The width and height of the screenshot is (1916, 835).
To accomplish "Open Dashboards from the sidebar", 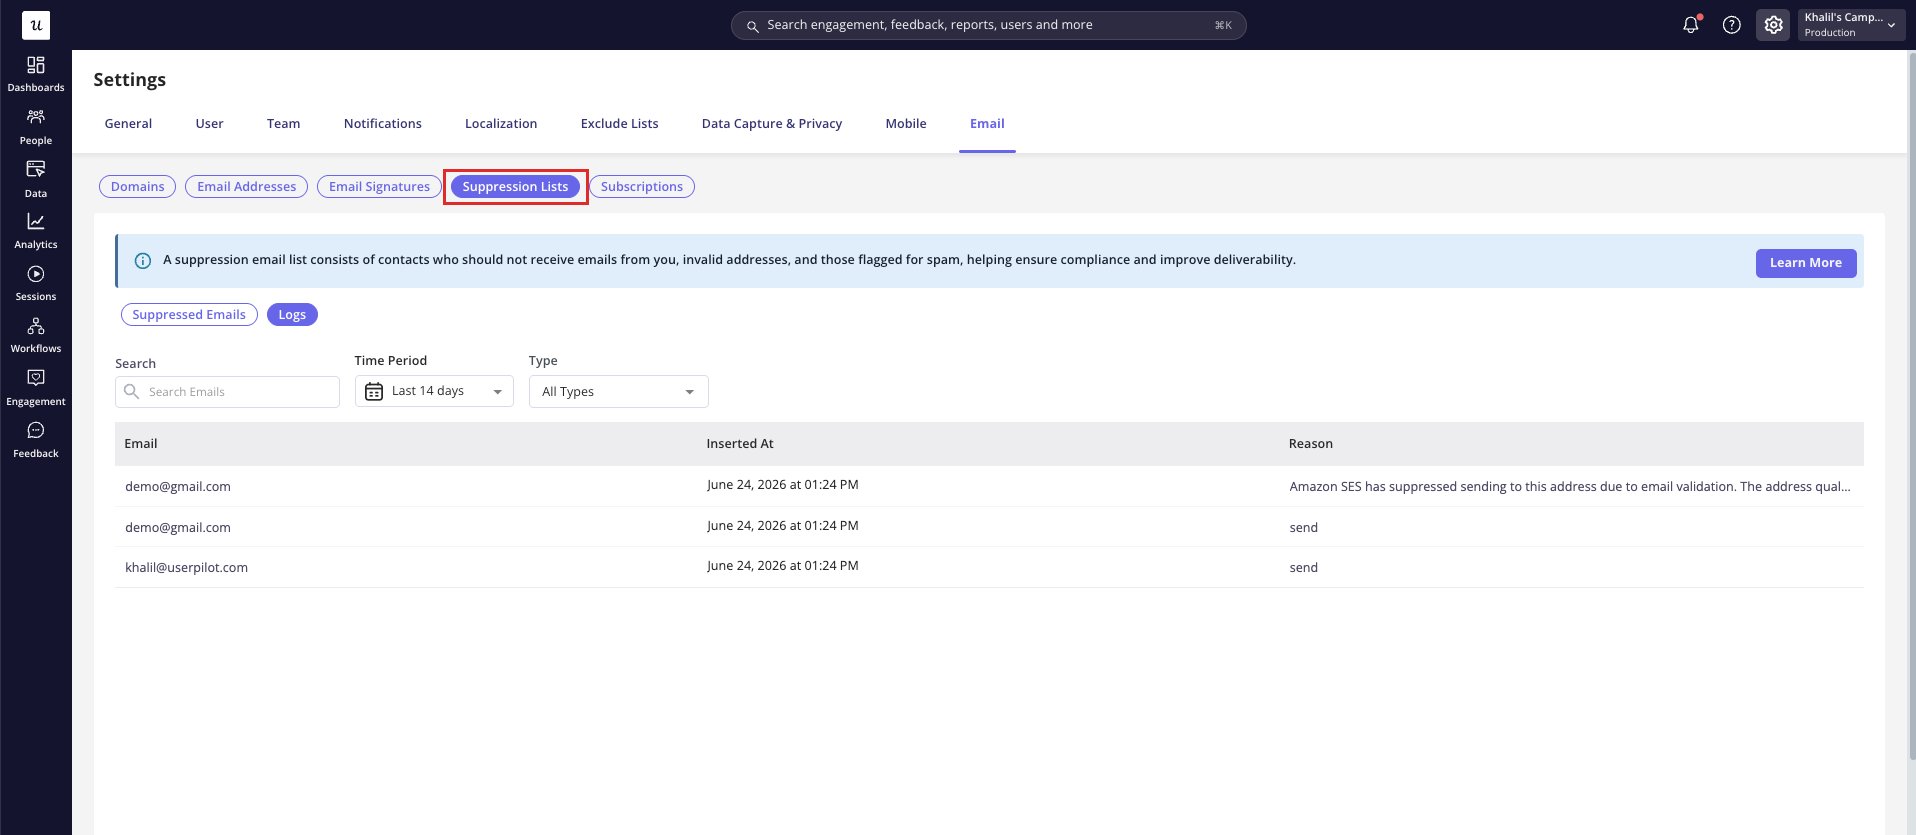I will pyautogui.click(x=36, y=74).
